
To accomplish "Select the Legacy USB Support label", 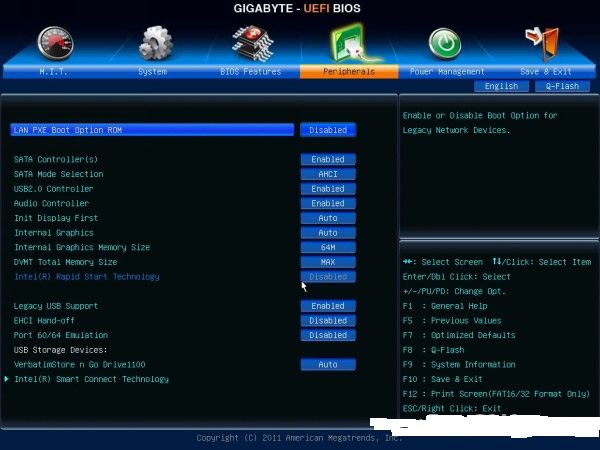I will 55,306.
